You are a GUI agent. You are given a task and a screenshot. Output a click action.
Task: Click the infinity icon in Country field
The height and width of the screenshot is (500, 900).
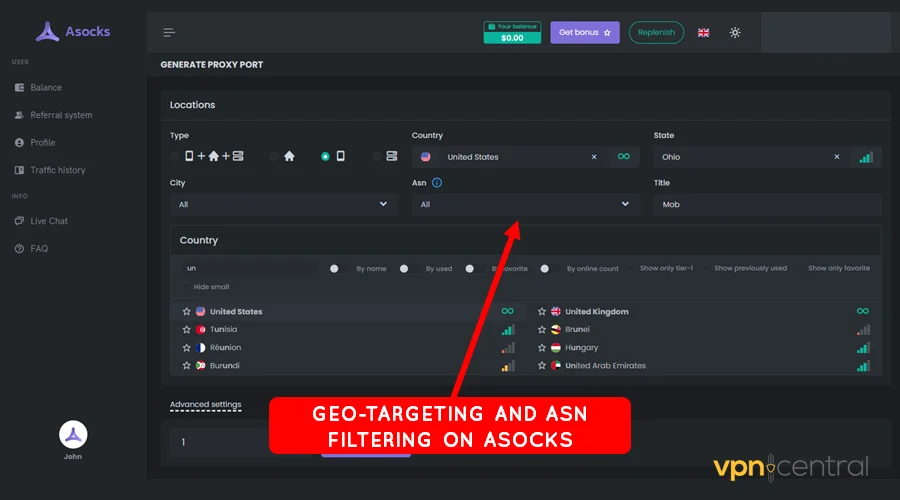(623, 157)
